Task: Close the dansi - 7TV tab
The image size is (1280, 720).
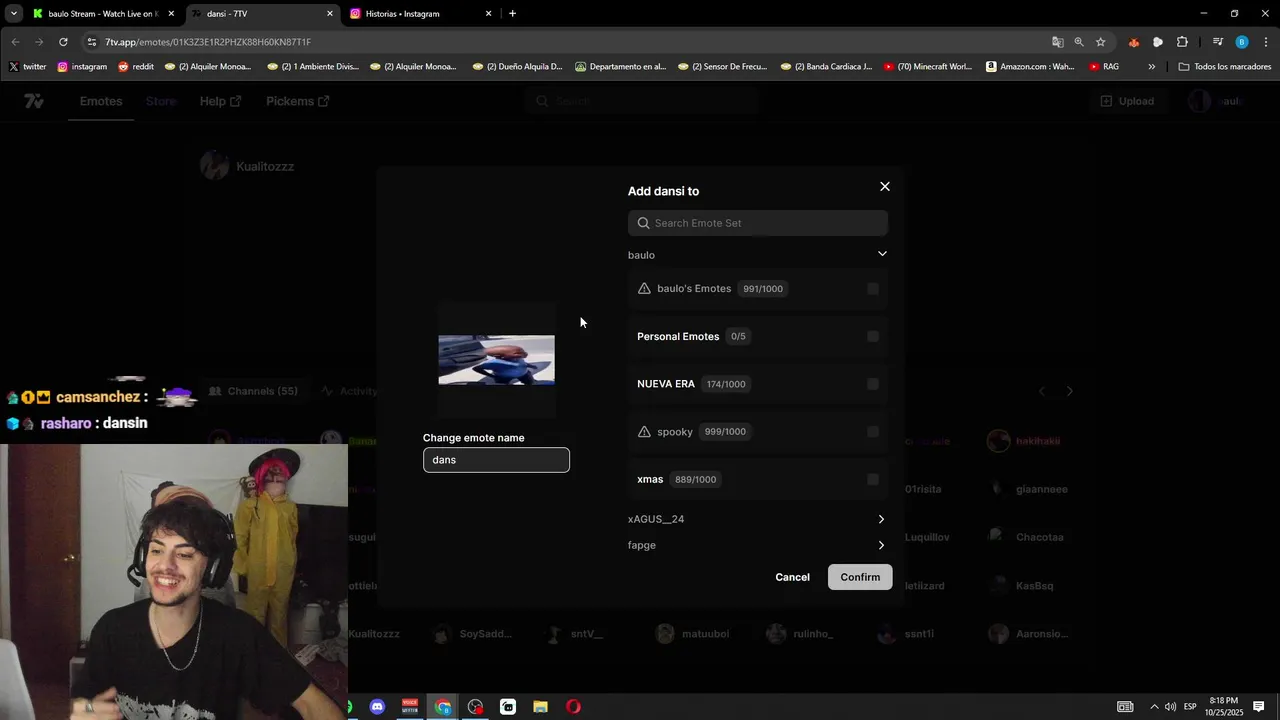Action: 330,14
